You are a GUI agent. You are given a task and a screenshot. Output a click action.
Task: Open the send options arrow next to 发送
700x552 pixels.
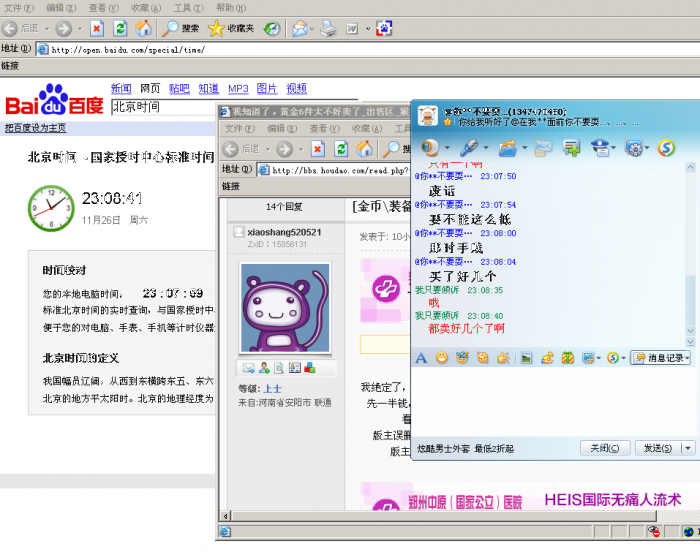(x=688, y=448)
